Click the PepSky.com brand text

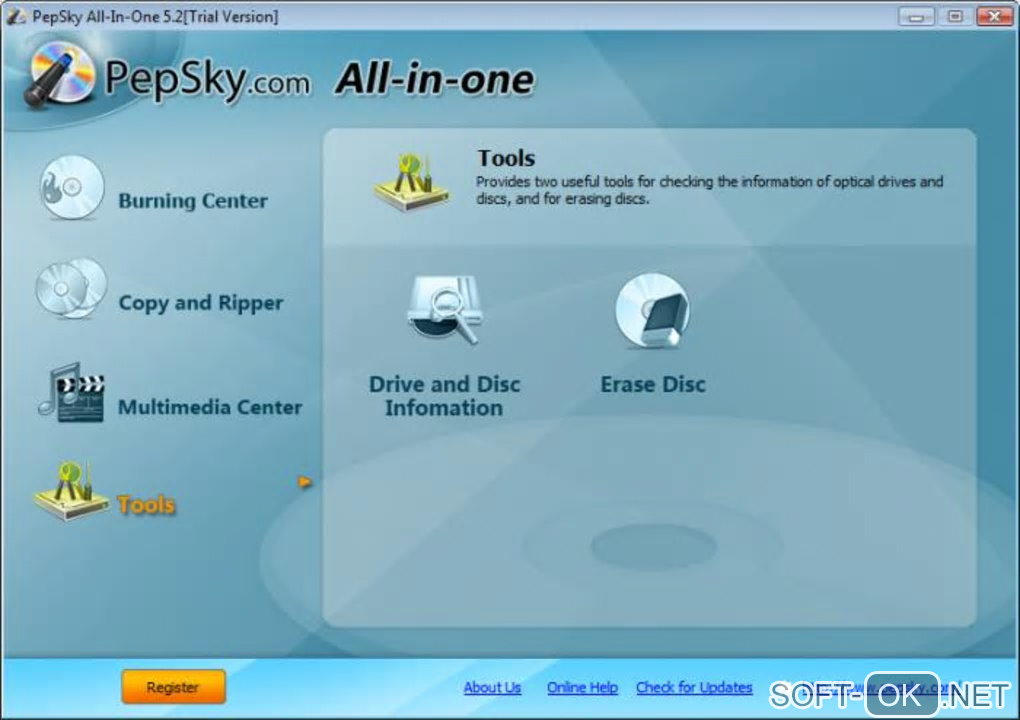[207, 79]
